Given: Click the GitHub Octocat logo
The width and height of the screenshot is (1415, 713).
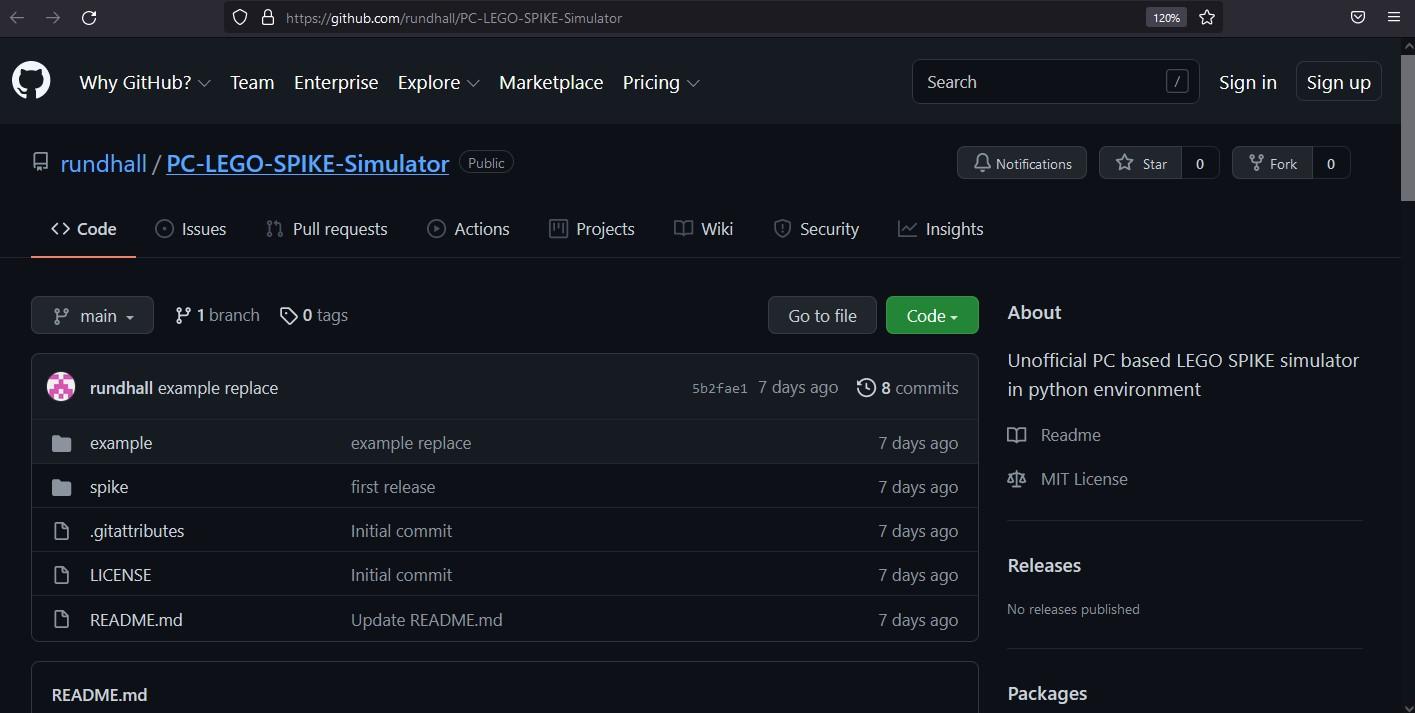Looking at the screenshot, I should coord(31,81).
